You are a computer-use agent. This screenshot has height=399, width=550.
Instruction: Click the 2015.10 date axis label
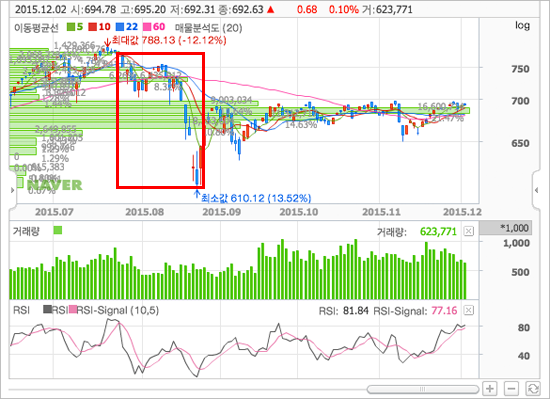point(299,212)
